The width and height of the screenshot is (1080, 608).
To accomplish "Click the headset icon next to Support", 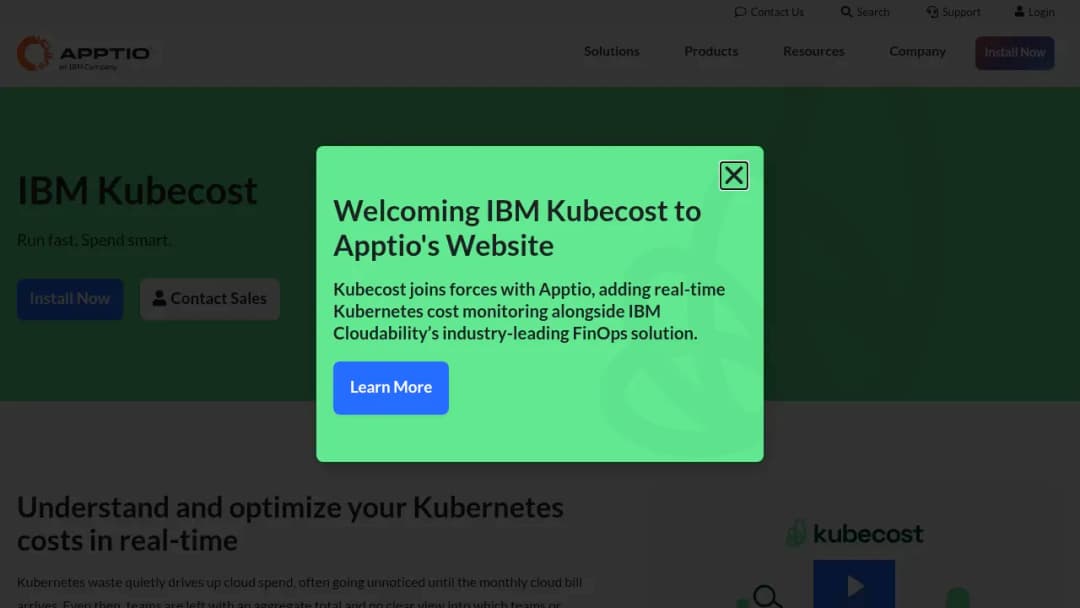I will (933, 12).
